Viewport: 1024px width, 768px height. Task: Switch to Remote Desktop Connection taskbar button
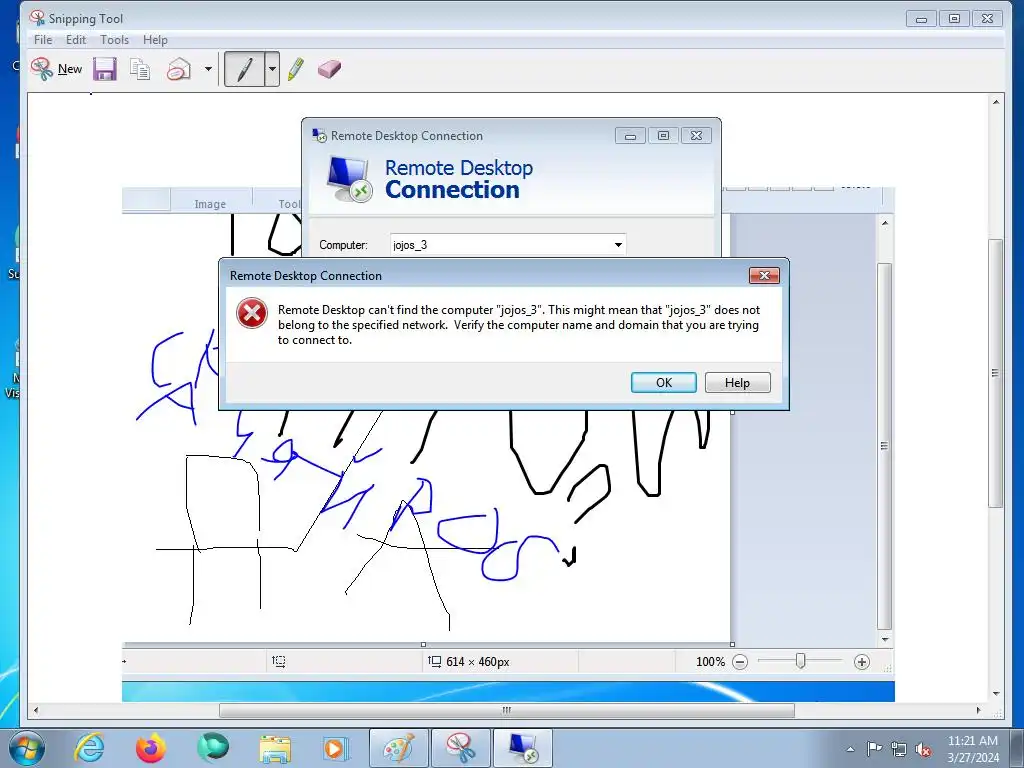[522, 748]
